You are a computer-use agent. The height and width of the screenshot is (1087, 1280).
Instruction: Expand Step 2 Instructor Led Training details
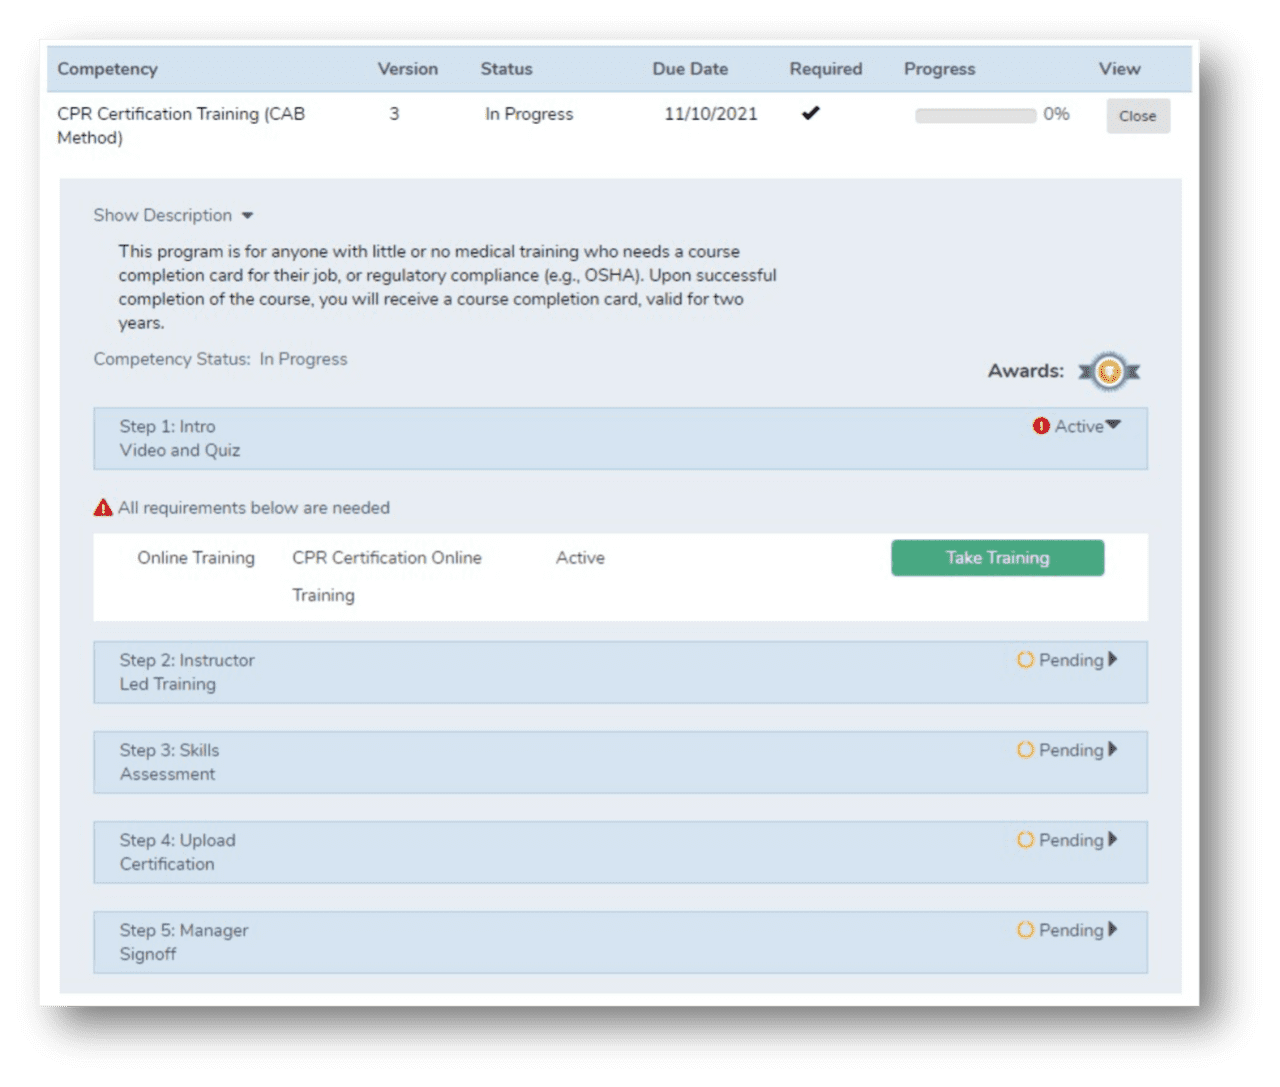(1113, 660)
